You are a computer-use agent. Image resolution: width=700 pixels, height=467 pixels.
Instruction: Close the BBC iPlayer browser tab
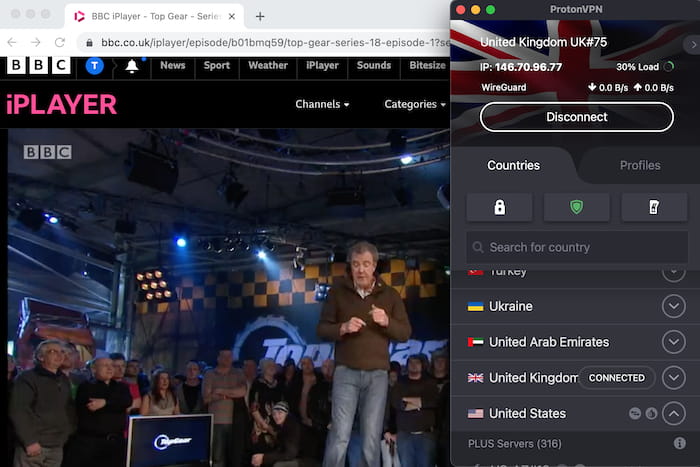pos(232,17)
